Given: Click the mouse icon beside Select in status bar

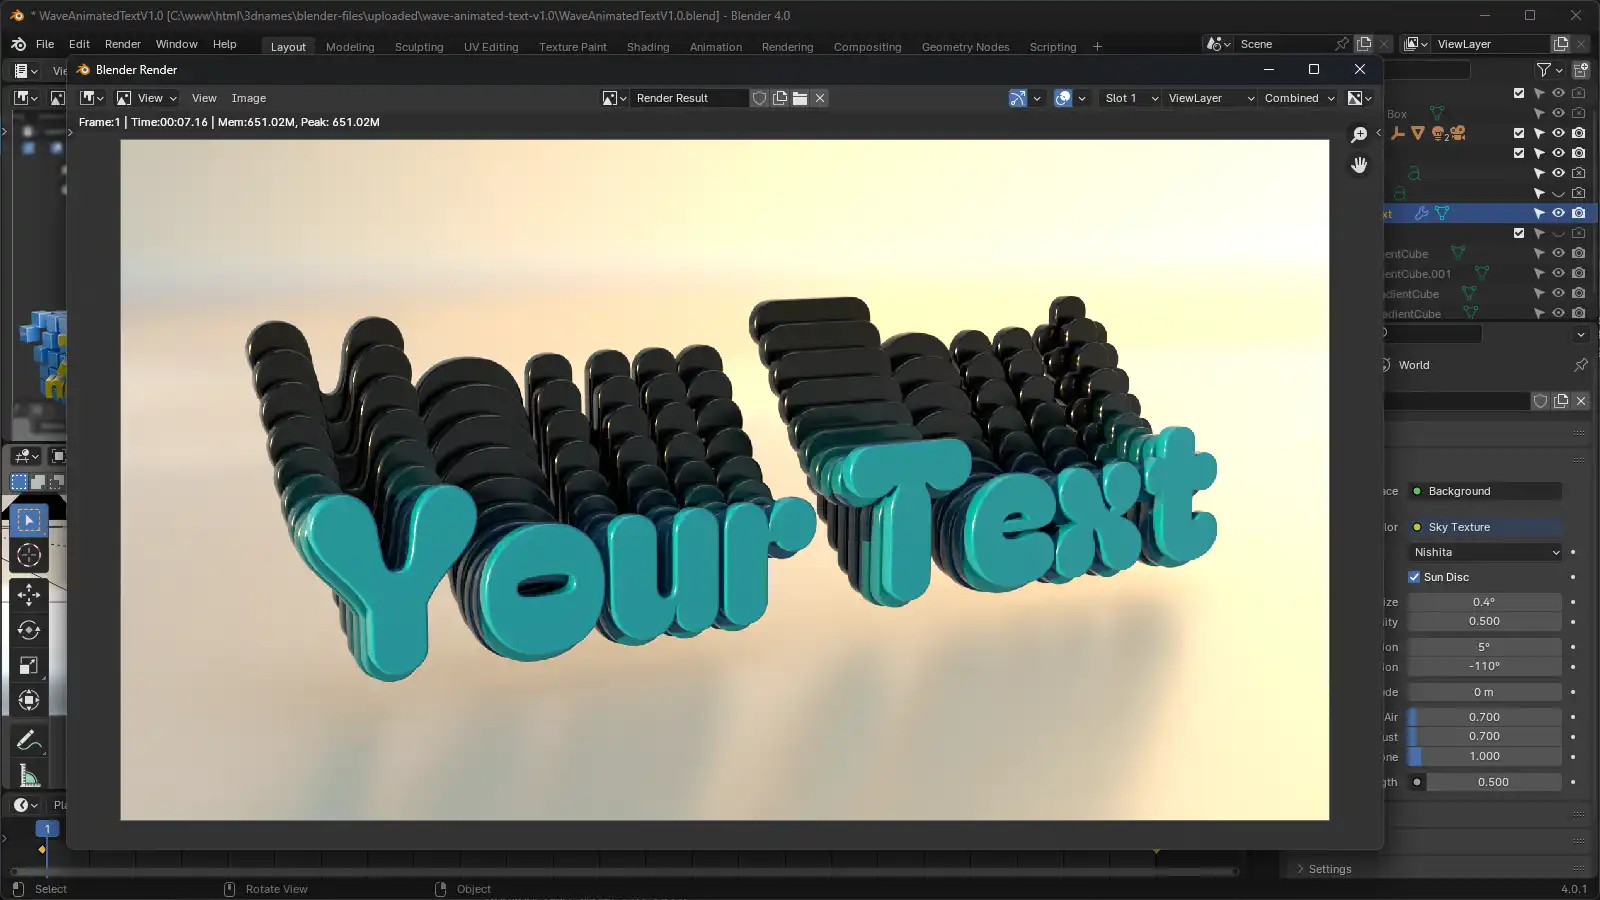Looking at the screenshot, I should point(18,889).
